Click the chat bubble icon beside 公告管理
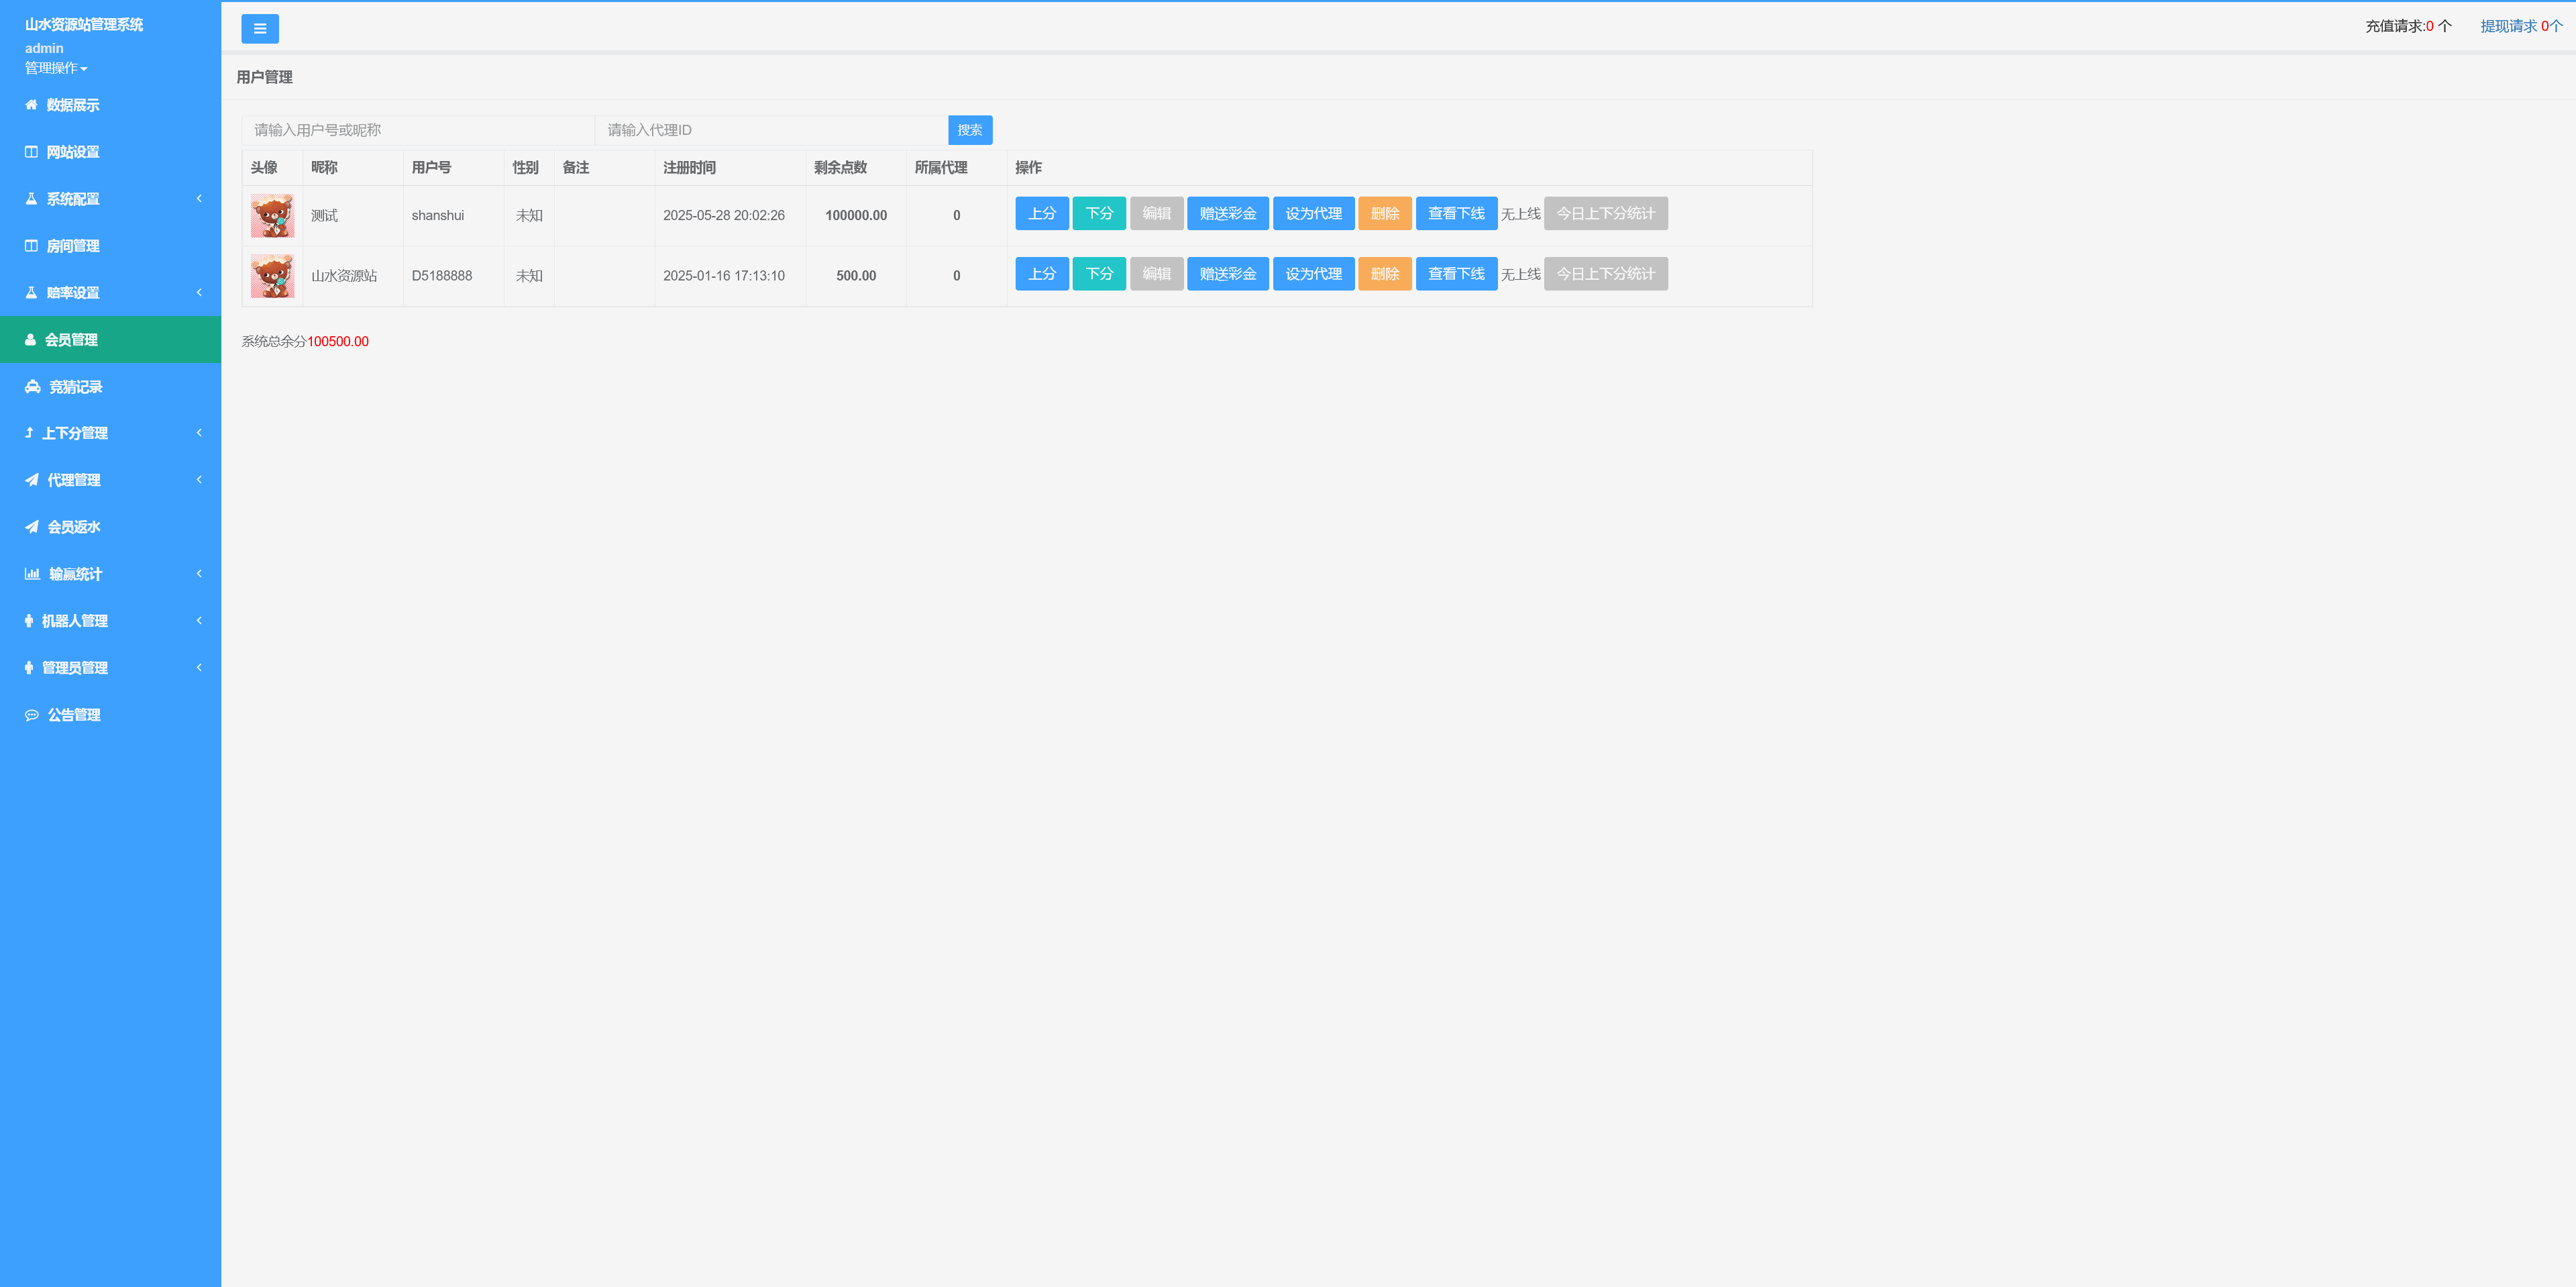Viewport: 2576px width, 1287px height. pyautogui.click(x=32, y=715)
